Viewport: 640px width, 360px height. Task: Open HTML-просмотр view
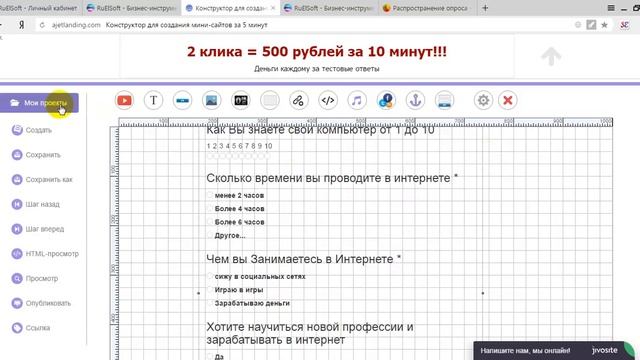[x=45, y=253]
